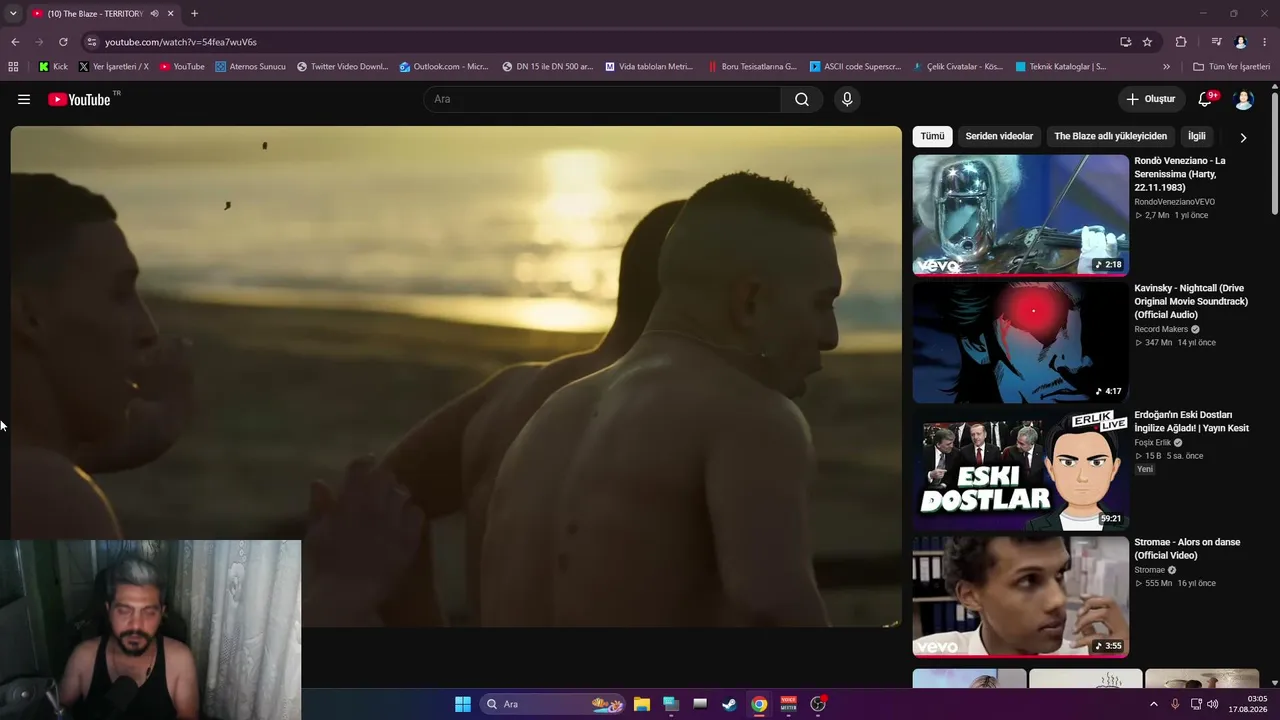Click the main video player
1280x720 pixels.
click(x=456, y=376)
